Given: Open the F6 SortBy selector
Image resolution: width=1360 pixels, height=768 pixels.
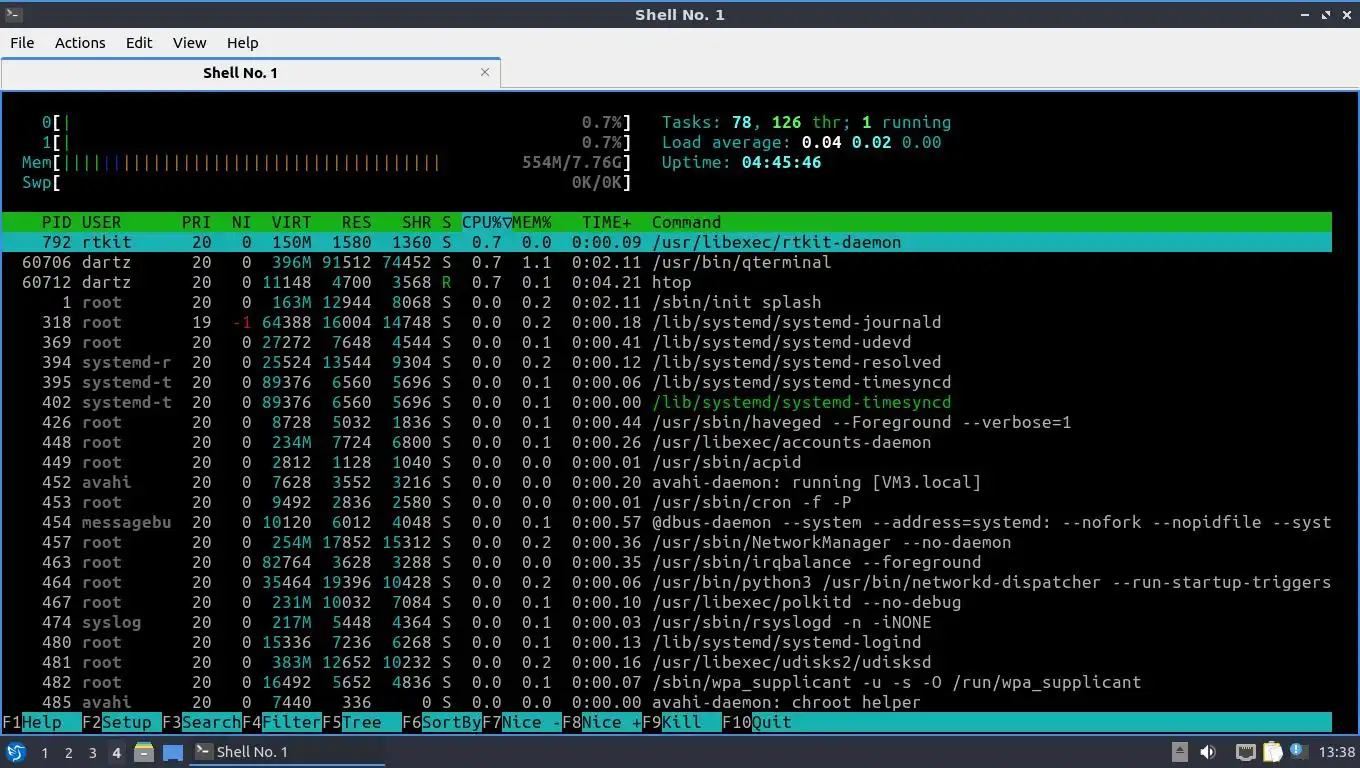Looking at the screenshot, I should point(442,722).
